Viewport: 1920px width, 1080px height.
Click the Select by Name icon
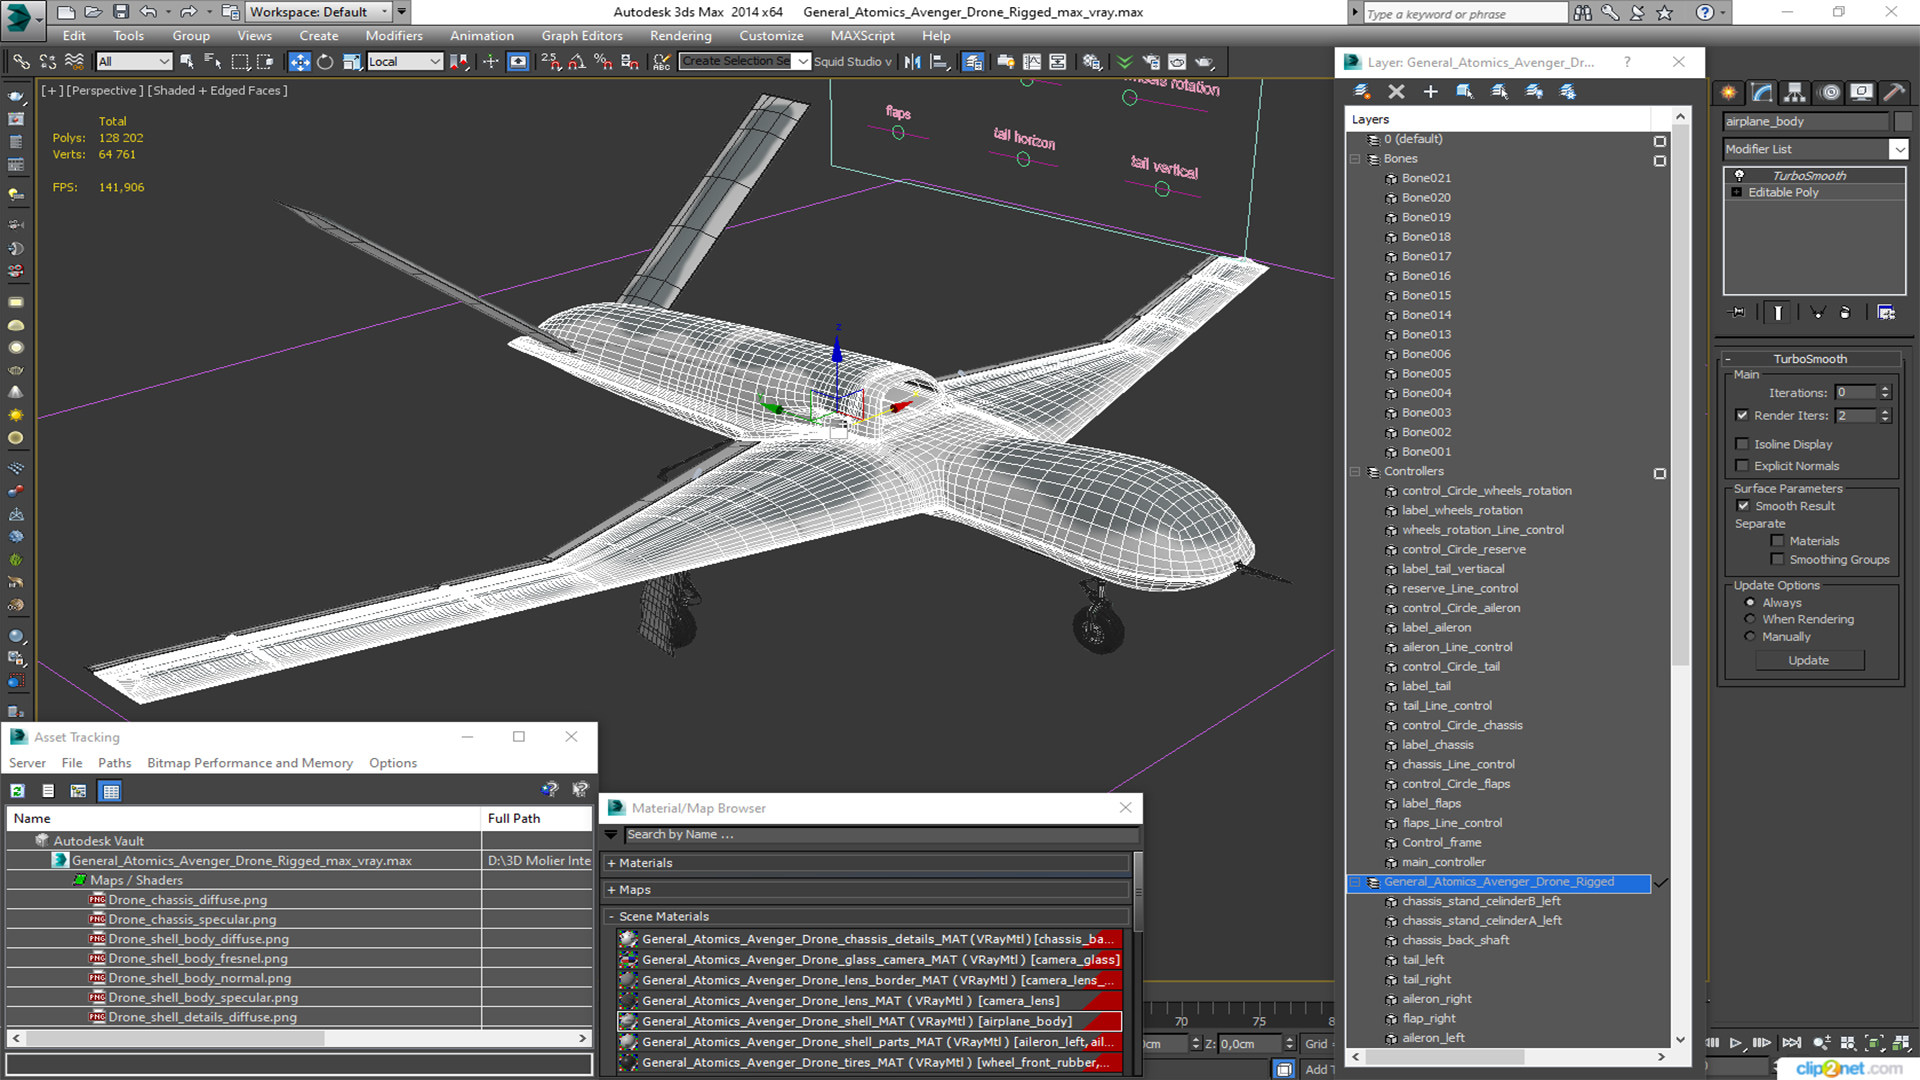point(213,62)
